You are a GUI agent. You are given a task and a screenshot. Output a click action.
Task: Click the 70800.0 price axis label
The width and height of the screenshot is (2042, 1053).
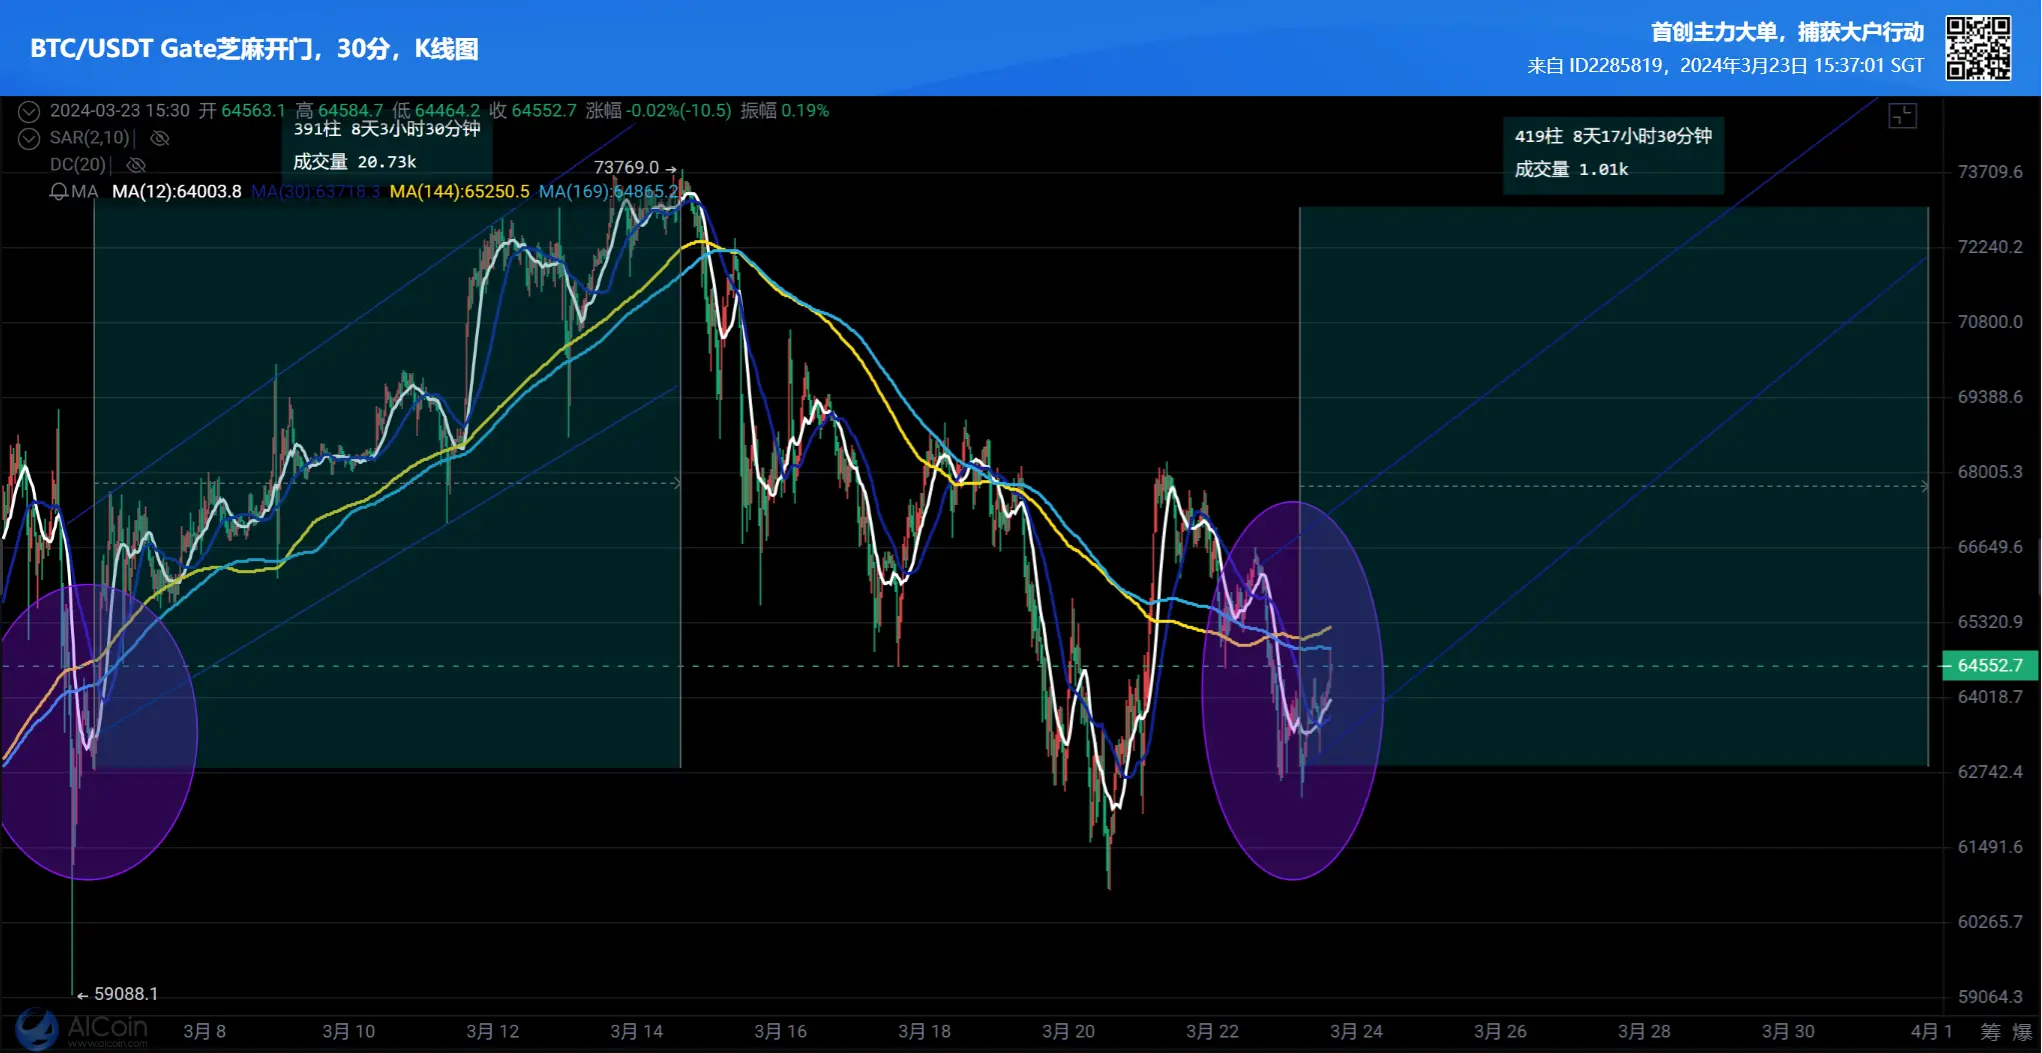[1990, 322]
